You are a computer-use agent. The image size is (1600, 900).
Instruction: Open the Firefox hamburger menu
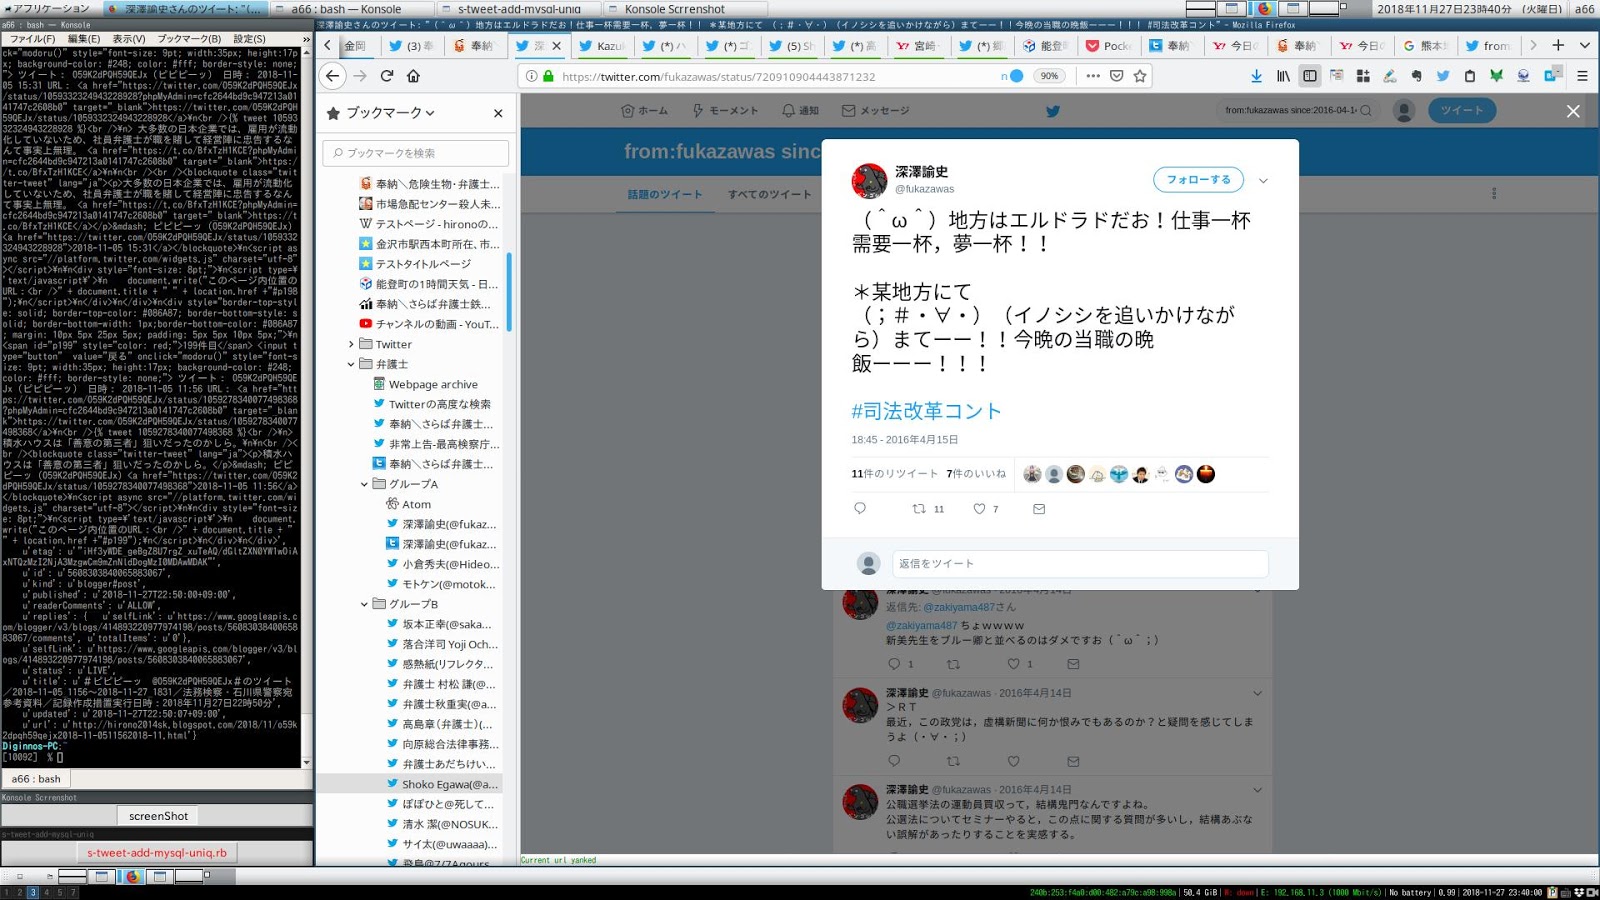point(1582,76)
